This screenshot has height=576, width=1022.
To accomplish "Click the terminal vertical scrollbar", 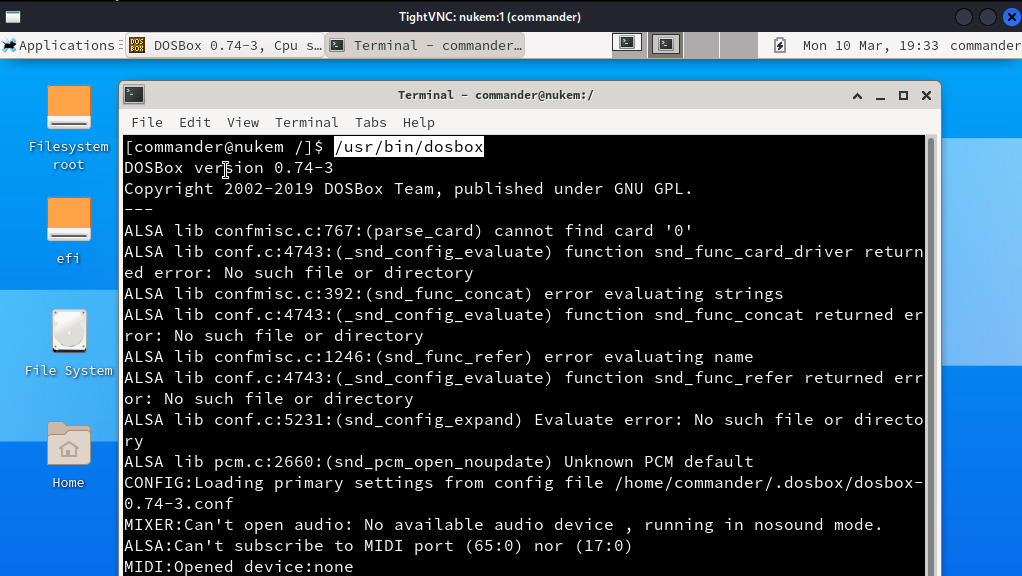I will click(931, 356).
